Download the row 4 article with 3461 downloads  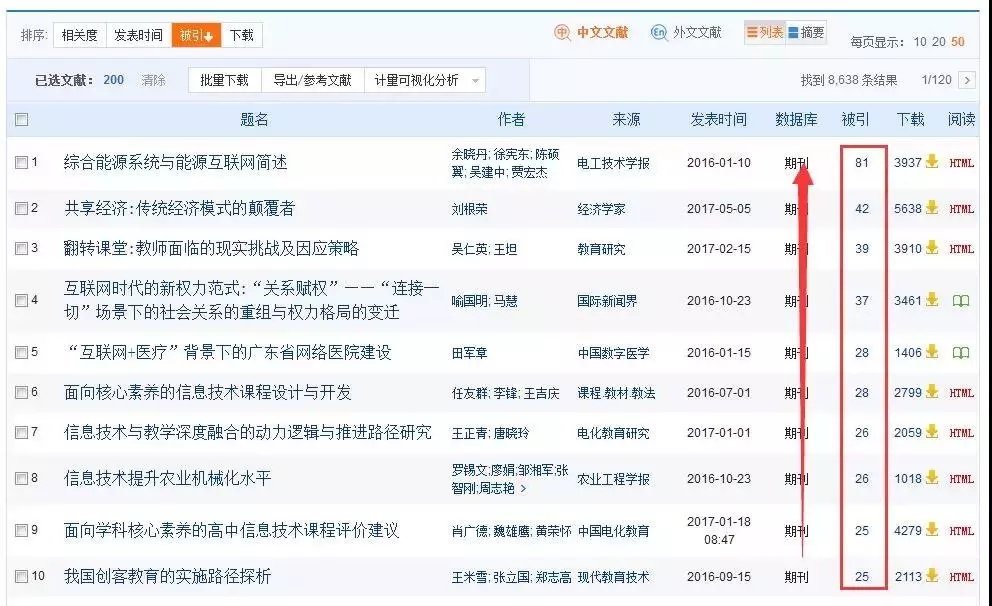click(932, 300)
